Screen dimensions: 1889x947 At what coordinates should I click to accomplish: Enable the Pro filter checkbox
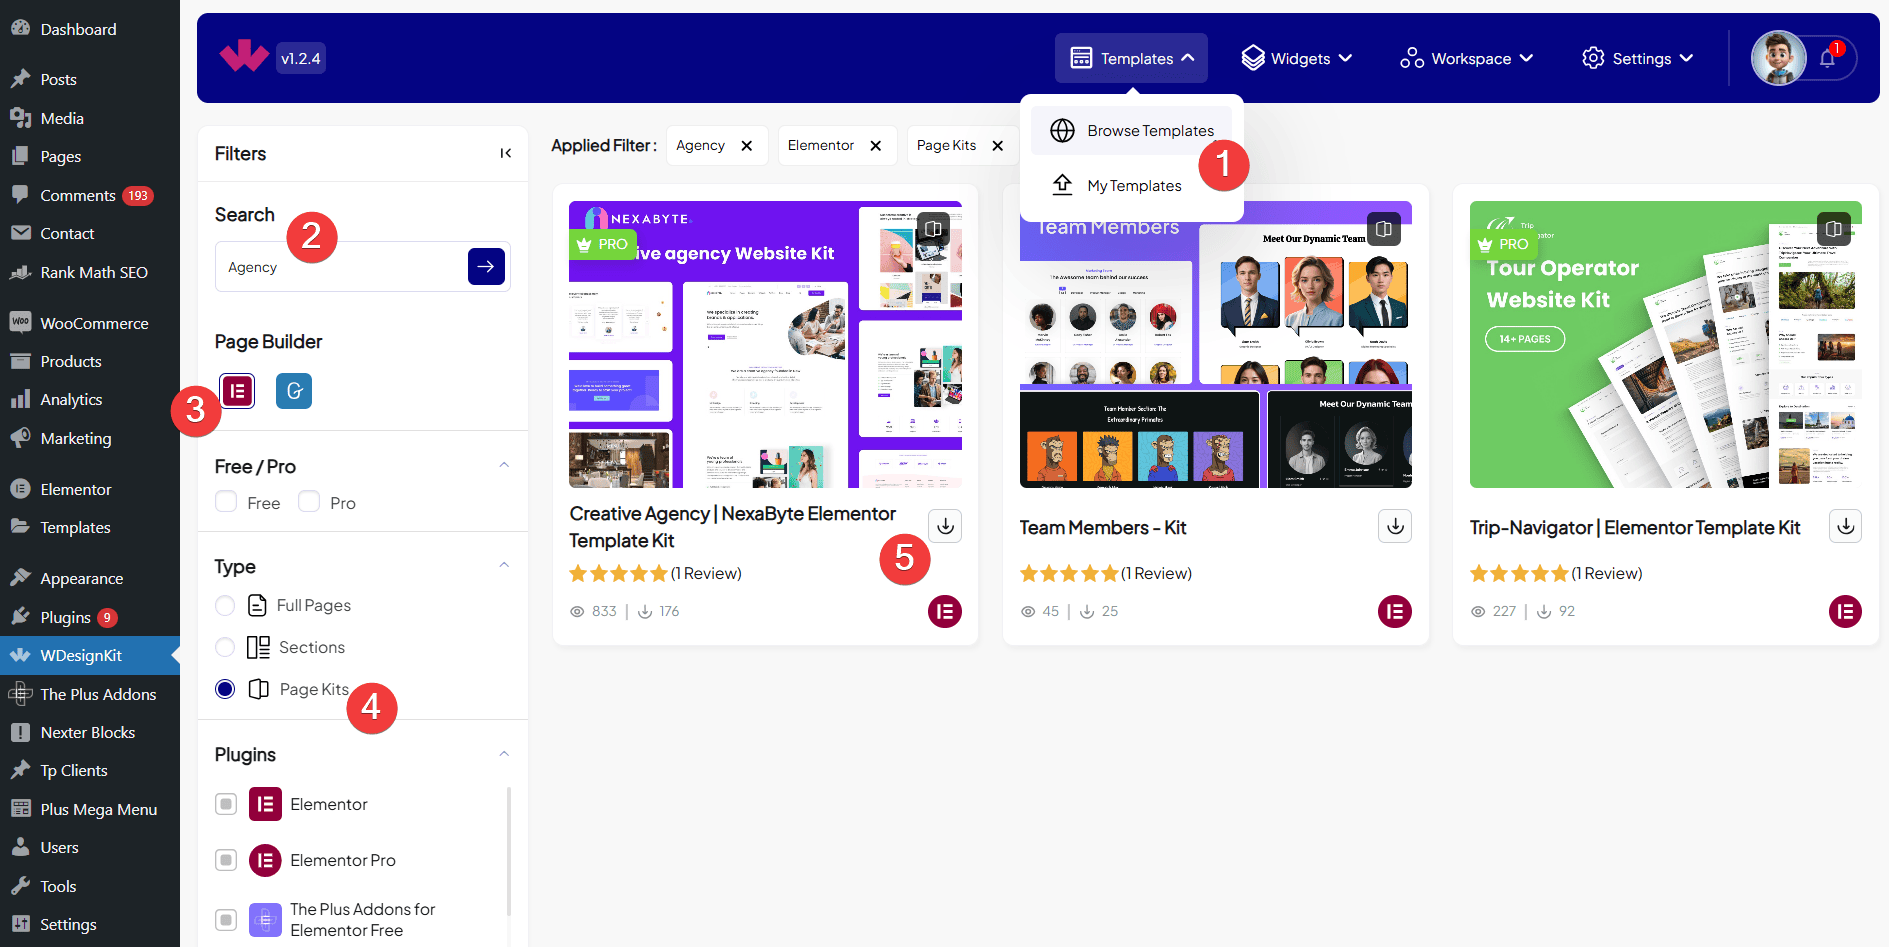[x=309, y=502]
